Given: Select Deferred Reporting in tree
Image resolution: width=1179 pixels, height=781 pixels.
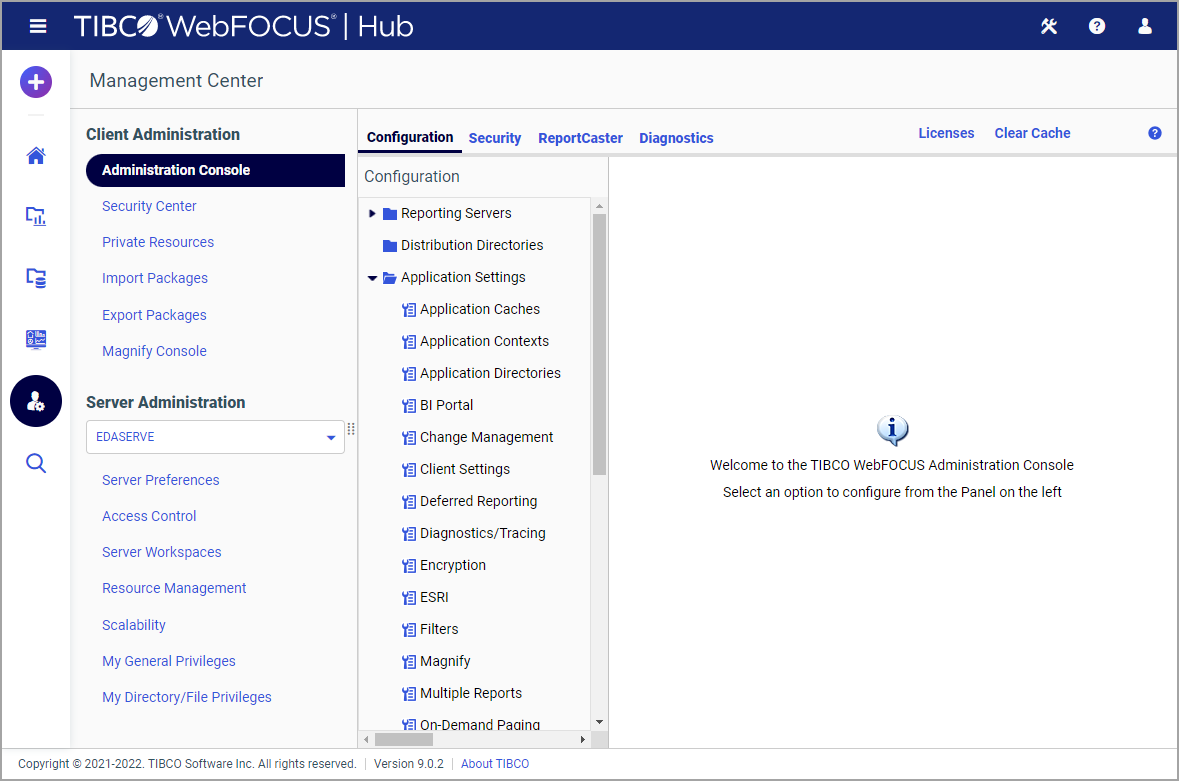Looking at the screenshot, I should 478,501.
